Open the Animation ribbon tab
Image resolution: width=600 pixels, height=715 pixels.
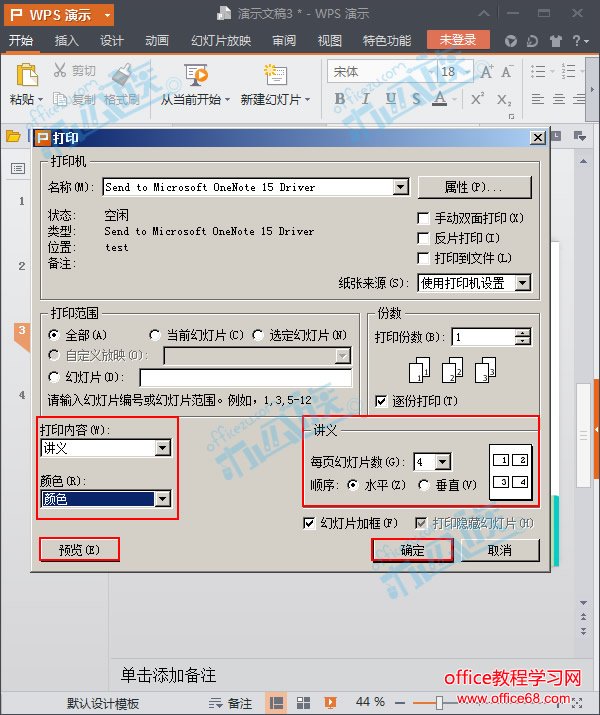point(157,41)
